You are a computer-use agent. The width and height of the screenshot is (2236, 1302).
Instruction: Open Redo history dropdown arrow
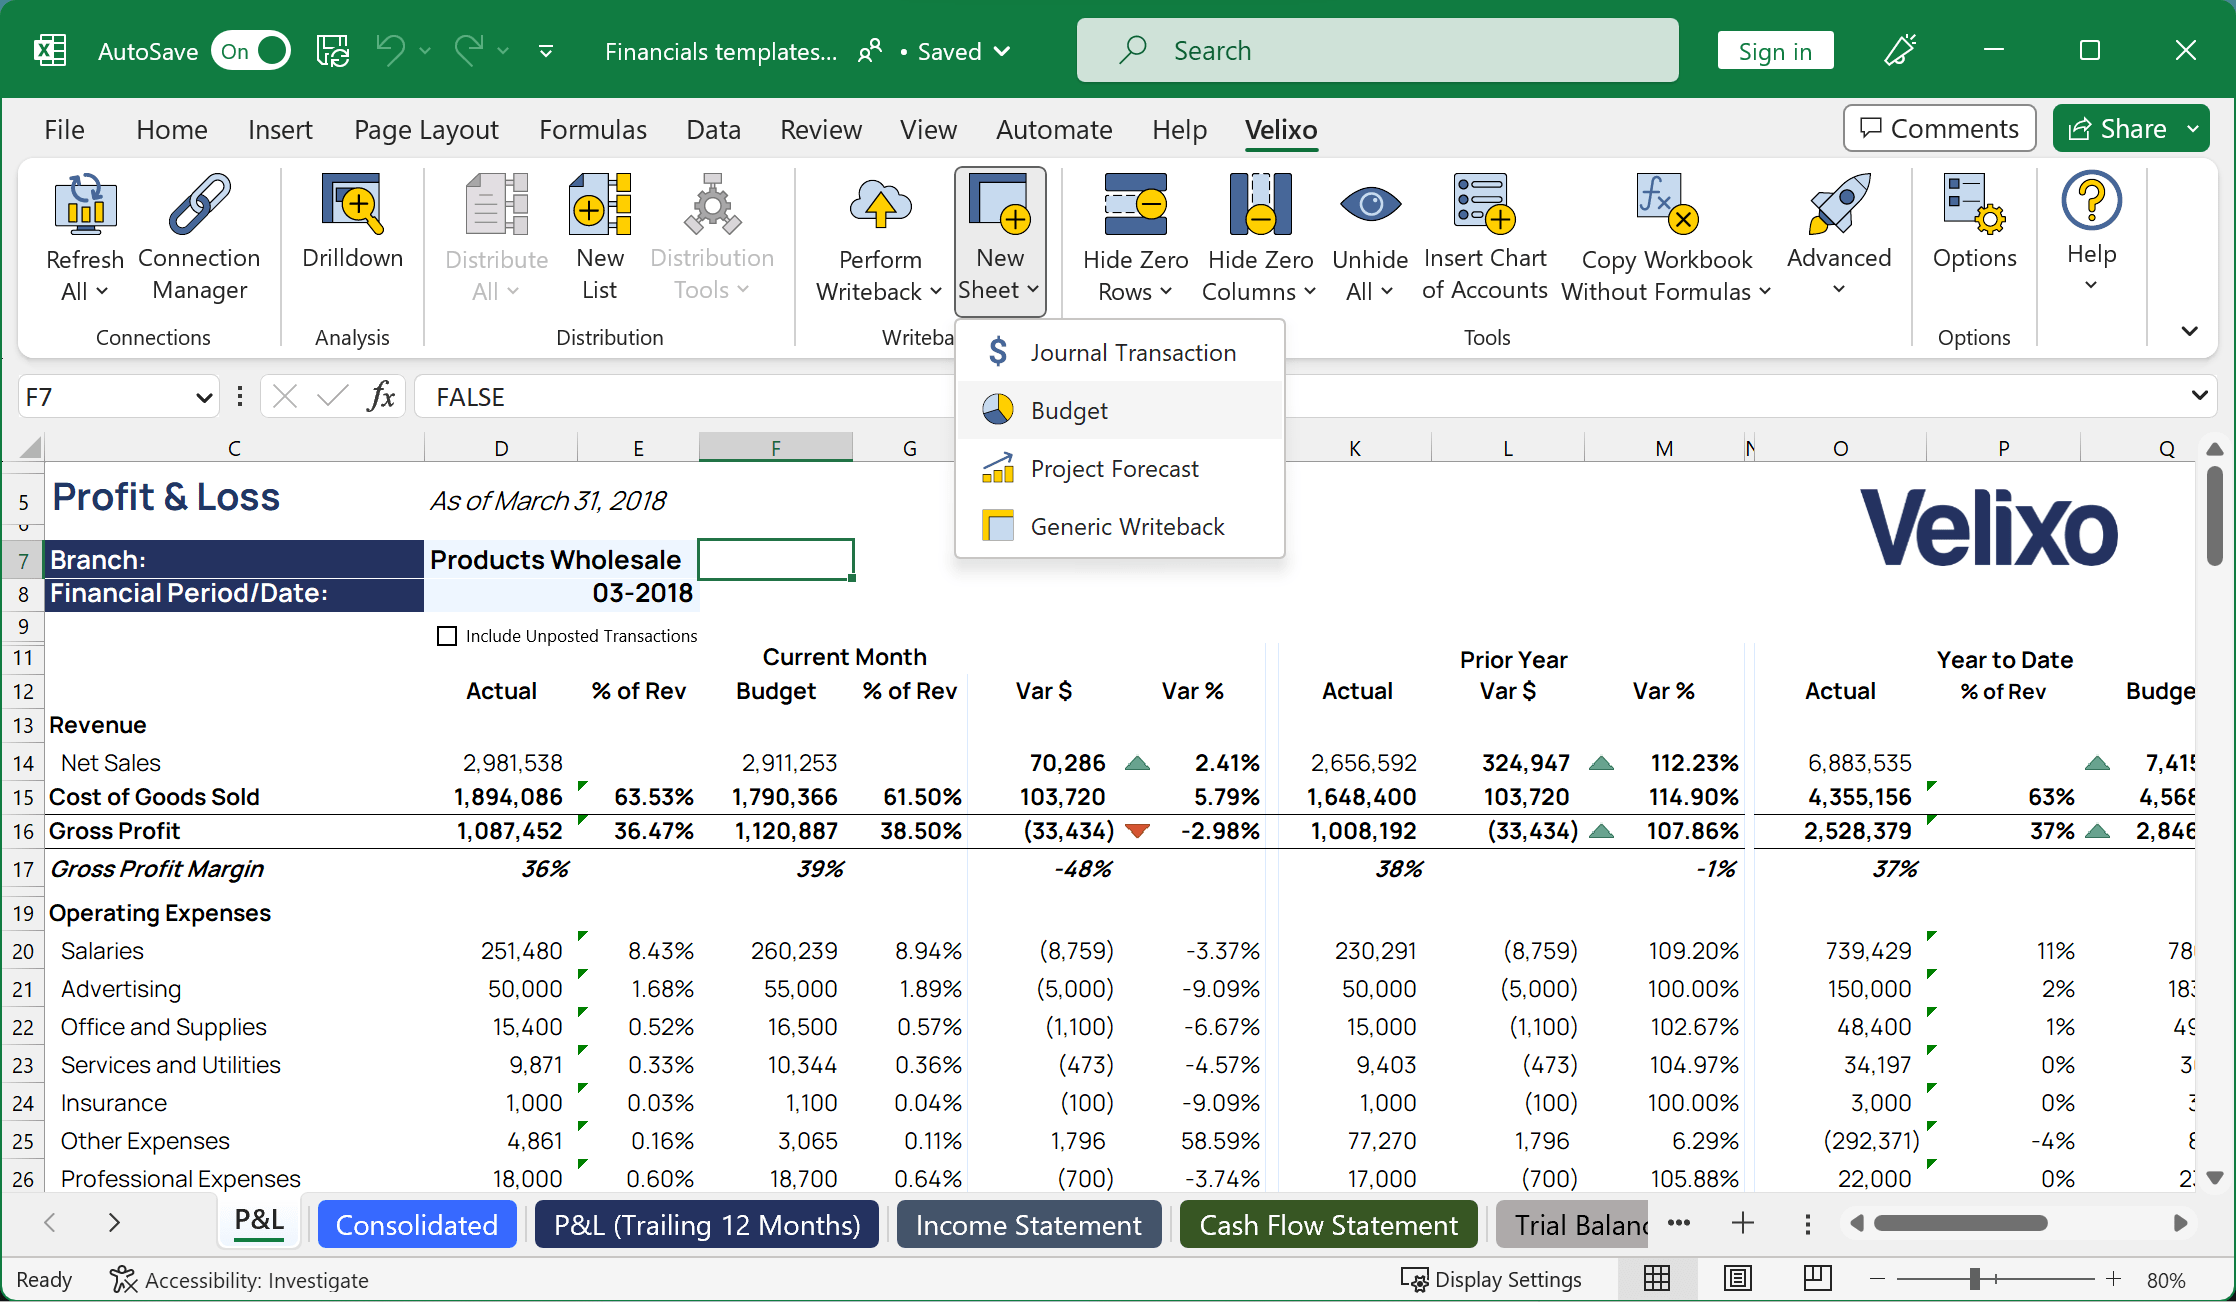point(503,50)
